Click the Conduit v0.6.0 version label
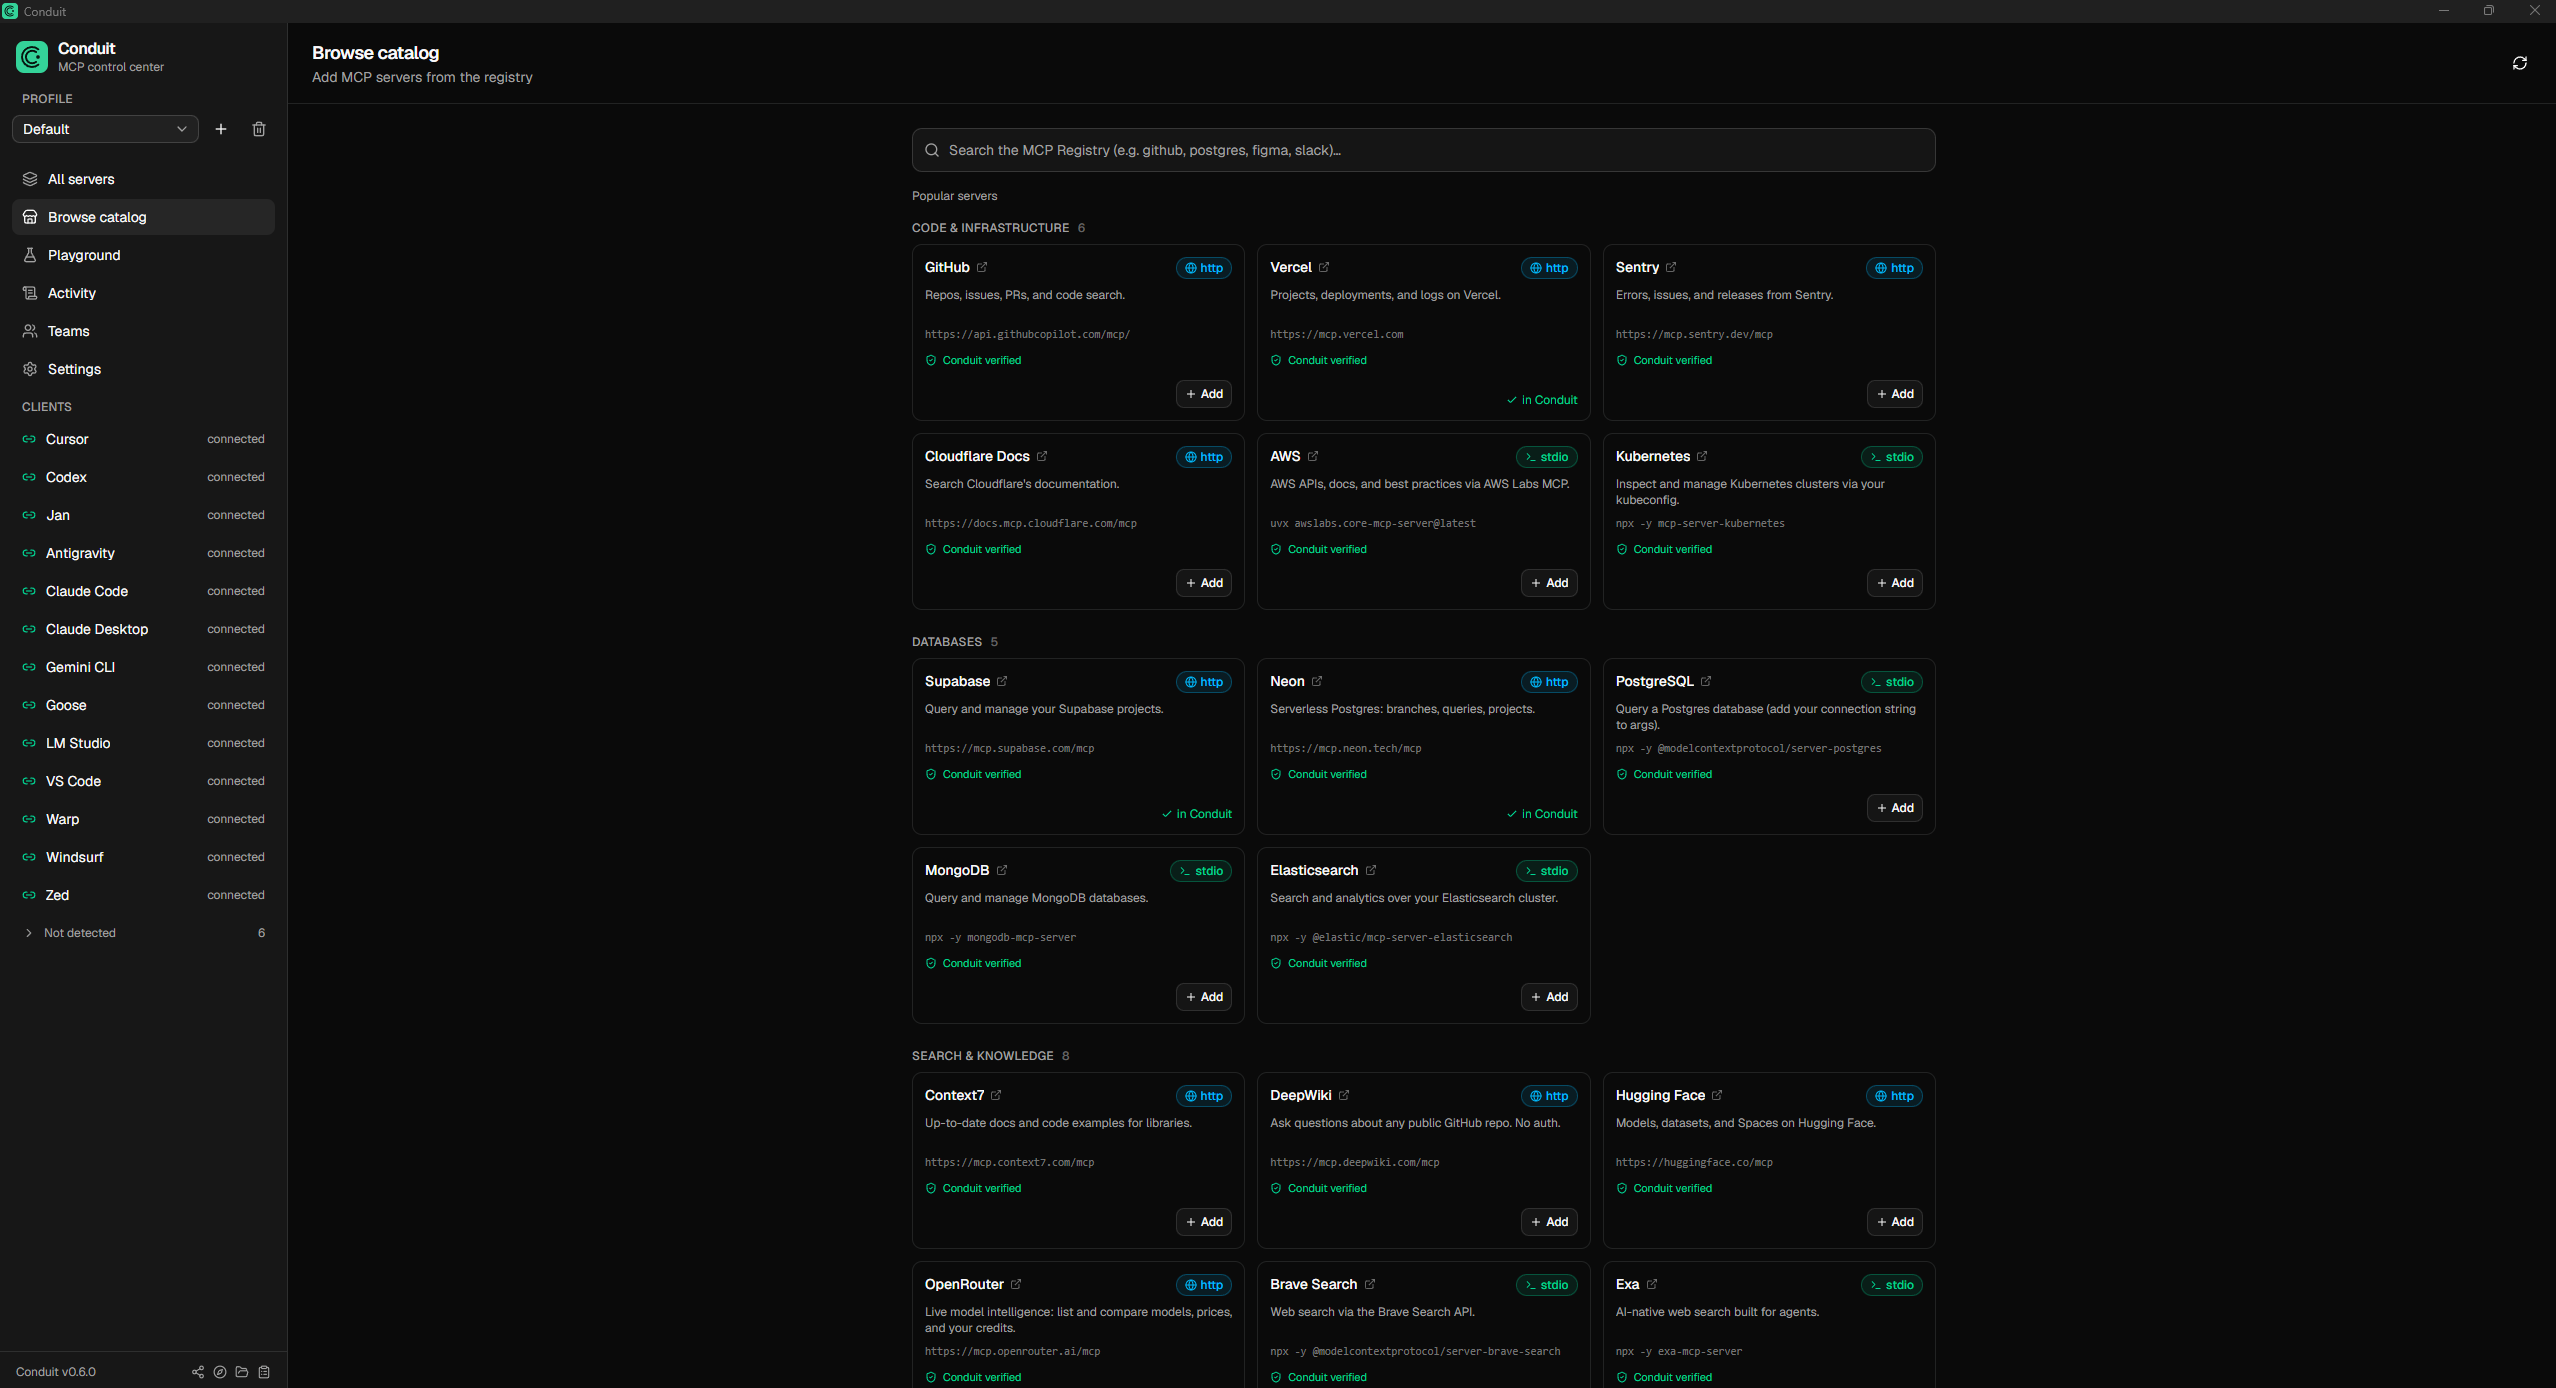 56,1372
